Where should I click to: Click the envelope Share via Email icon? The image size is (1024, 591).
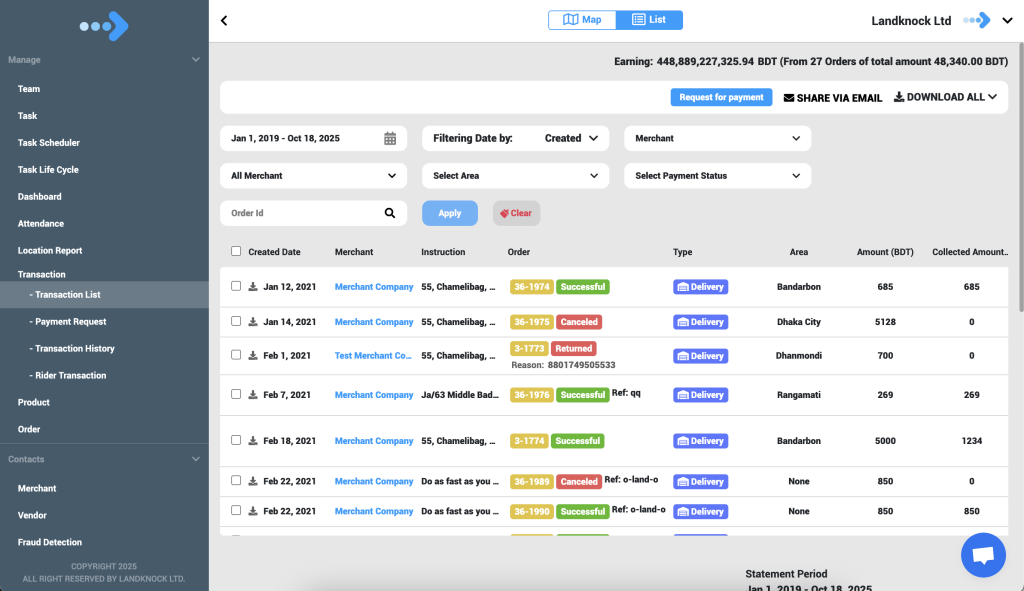pyautogui.click(x=788, y=98)
